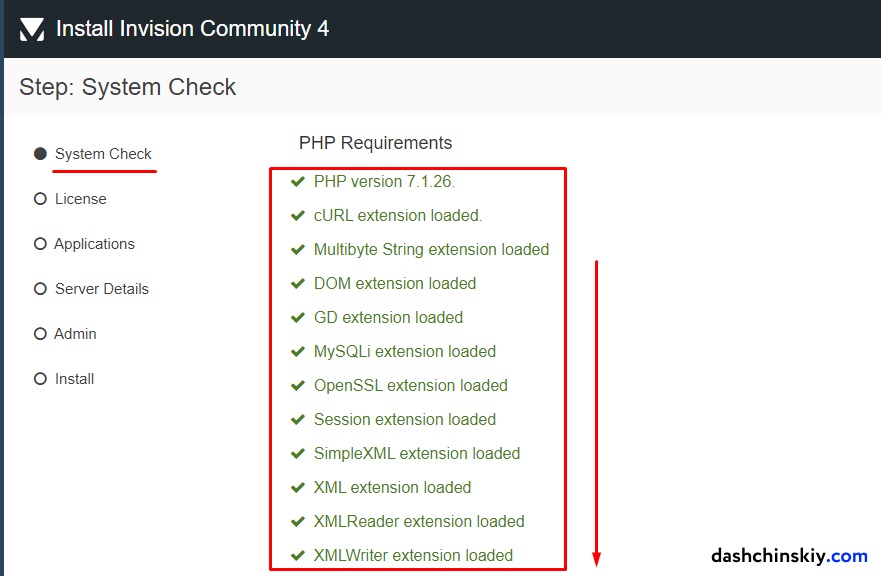Viewport: 881px width, 576px height.
Task: Click the checkmark next to DOM extension loaded
Action: (x=298, y=283)
